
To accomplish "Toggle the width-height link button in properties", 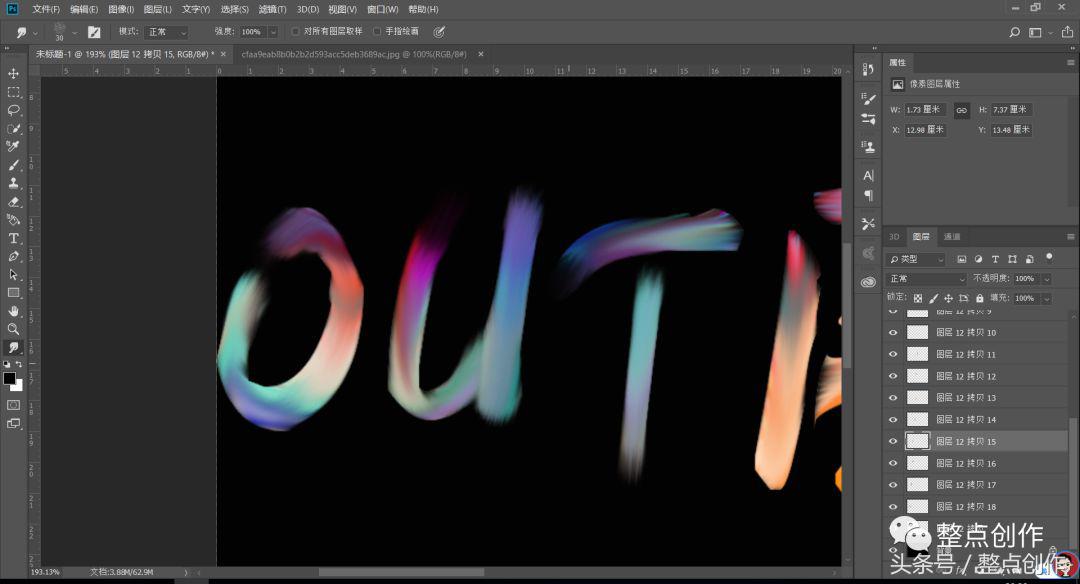I will coord(961,110).
